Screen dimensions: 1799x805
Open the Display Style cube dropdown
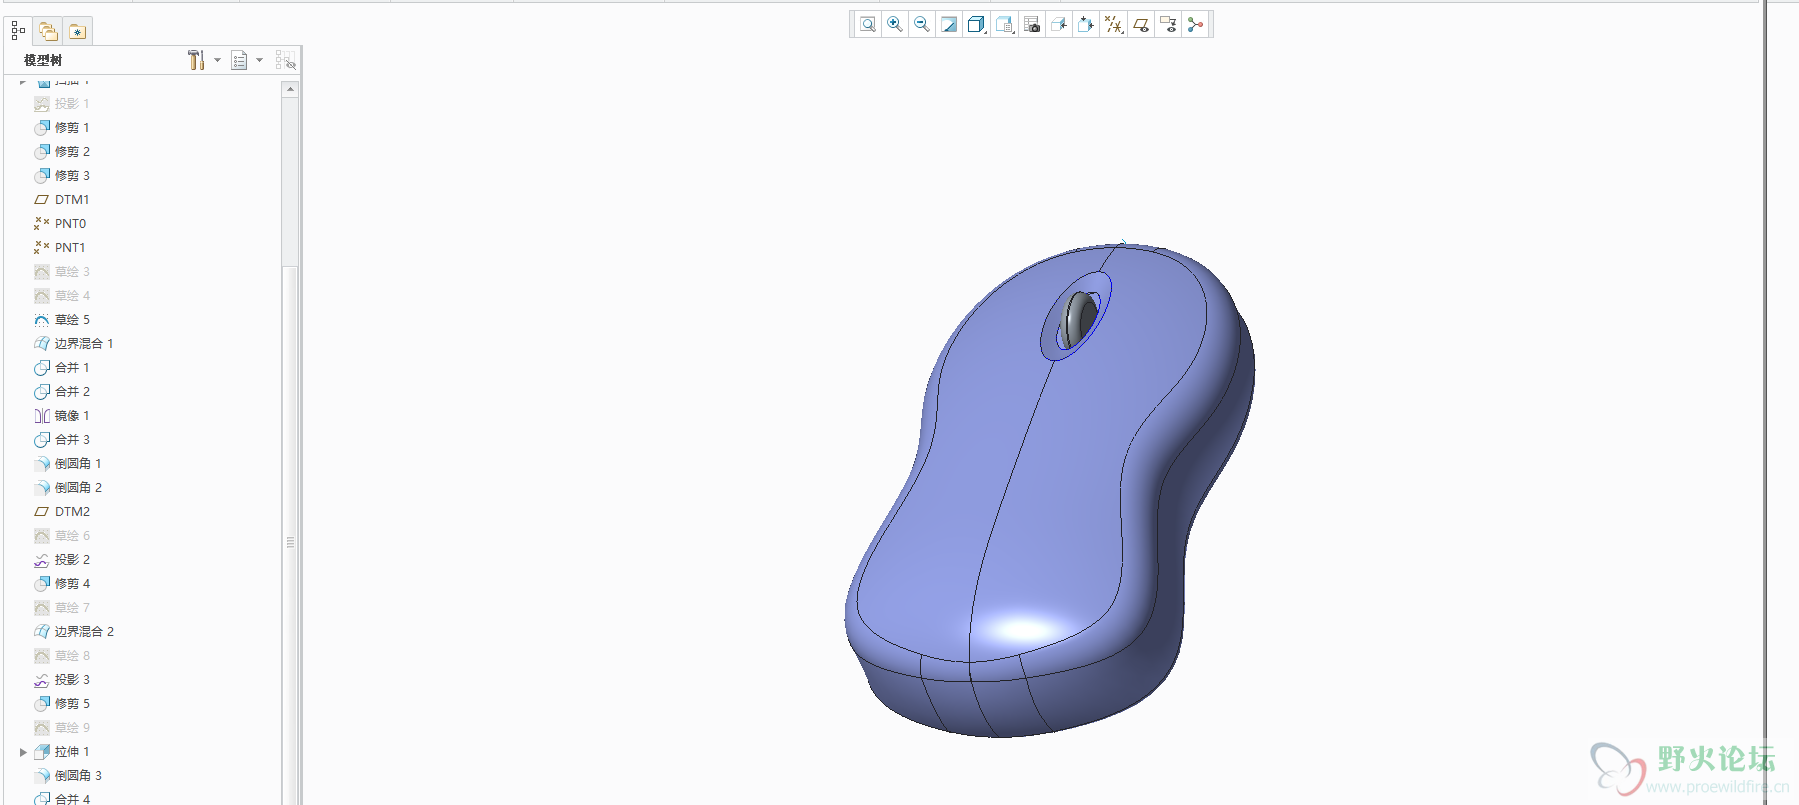(x=977, y=25)
